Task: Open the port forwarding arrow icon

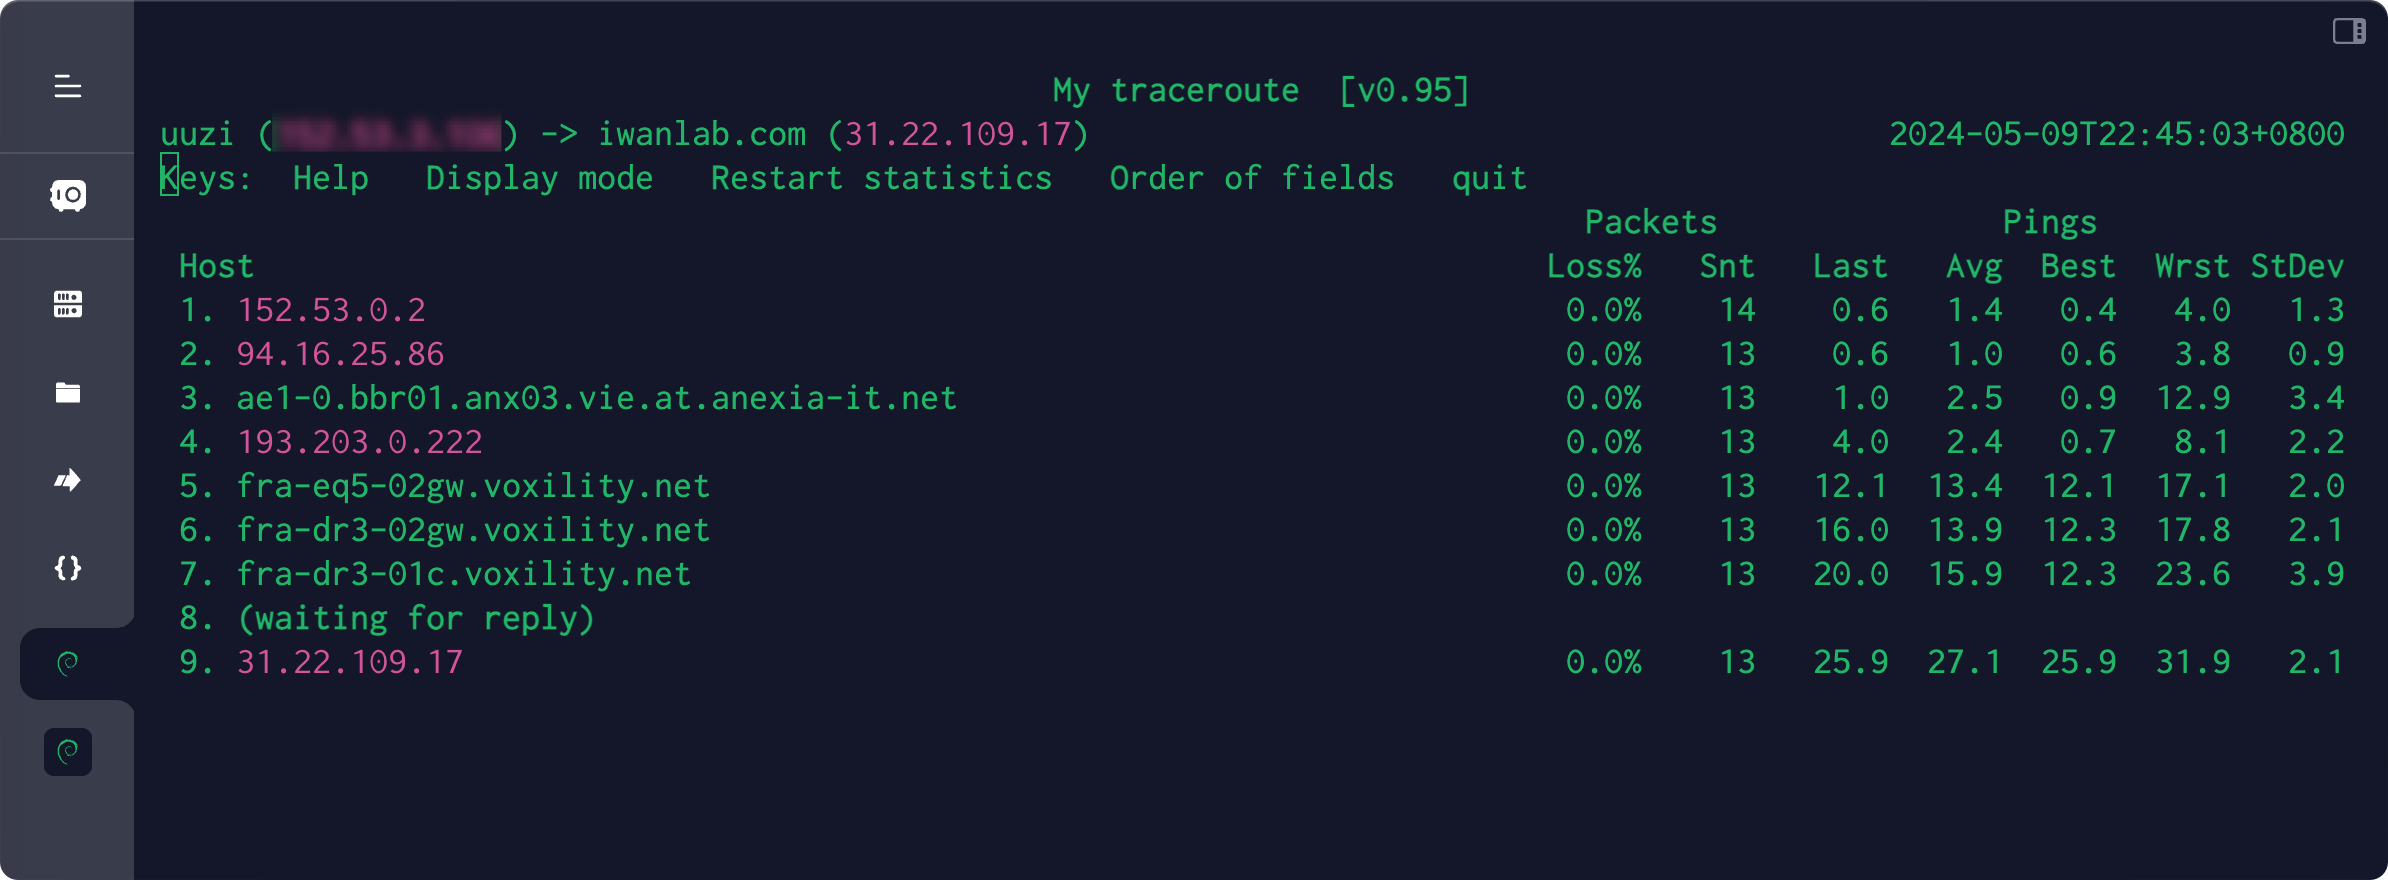Action: [67, 480]
